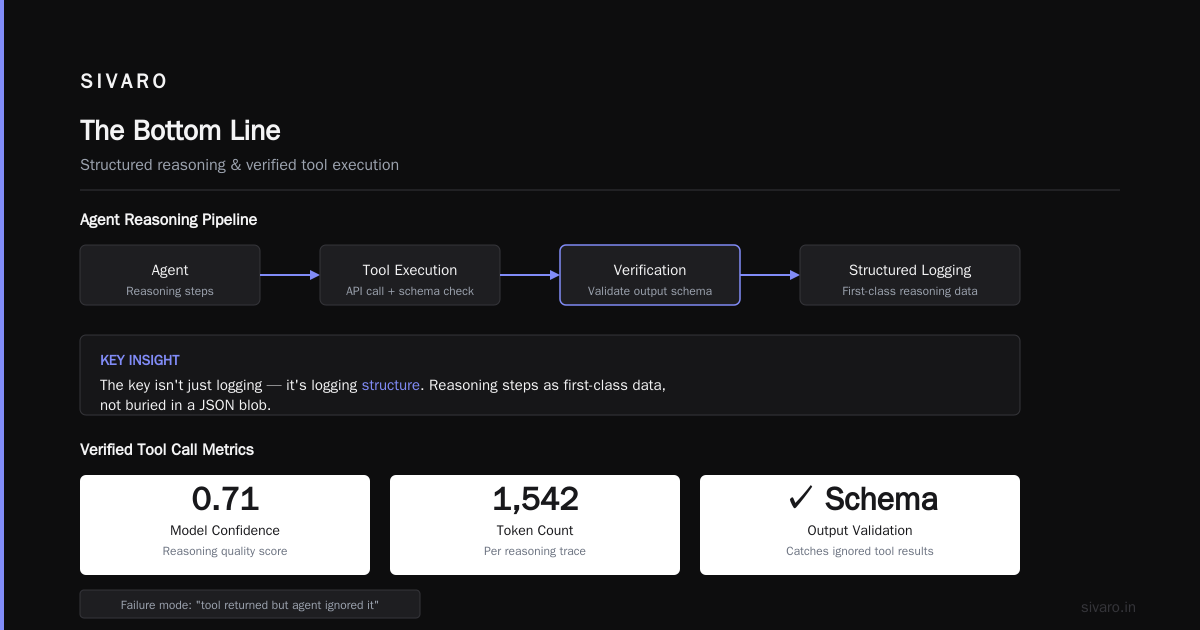1200x630 pixels.
Task: Click 'Verified Tool Call Metrics' heading
Action: coord(167,450)
